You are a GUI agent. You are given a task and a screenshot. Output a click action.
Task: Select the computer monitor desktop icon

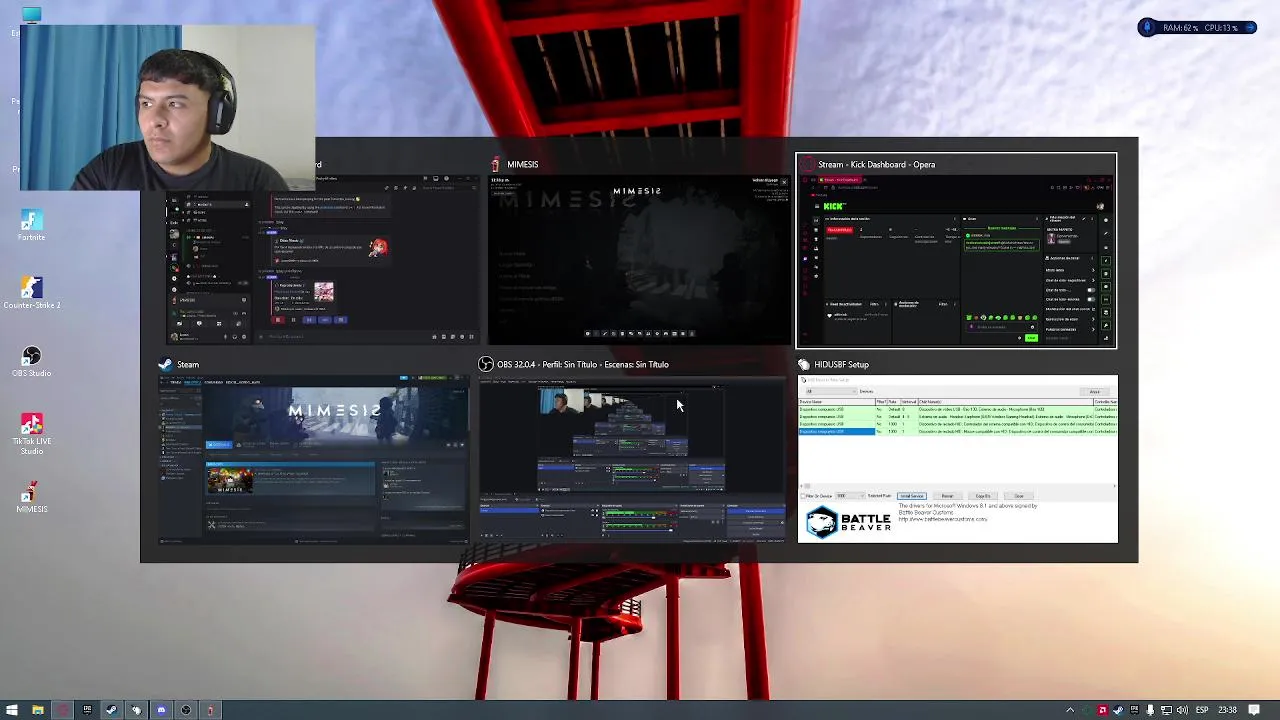(31, 14)
